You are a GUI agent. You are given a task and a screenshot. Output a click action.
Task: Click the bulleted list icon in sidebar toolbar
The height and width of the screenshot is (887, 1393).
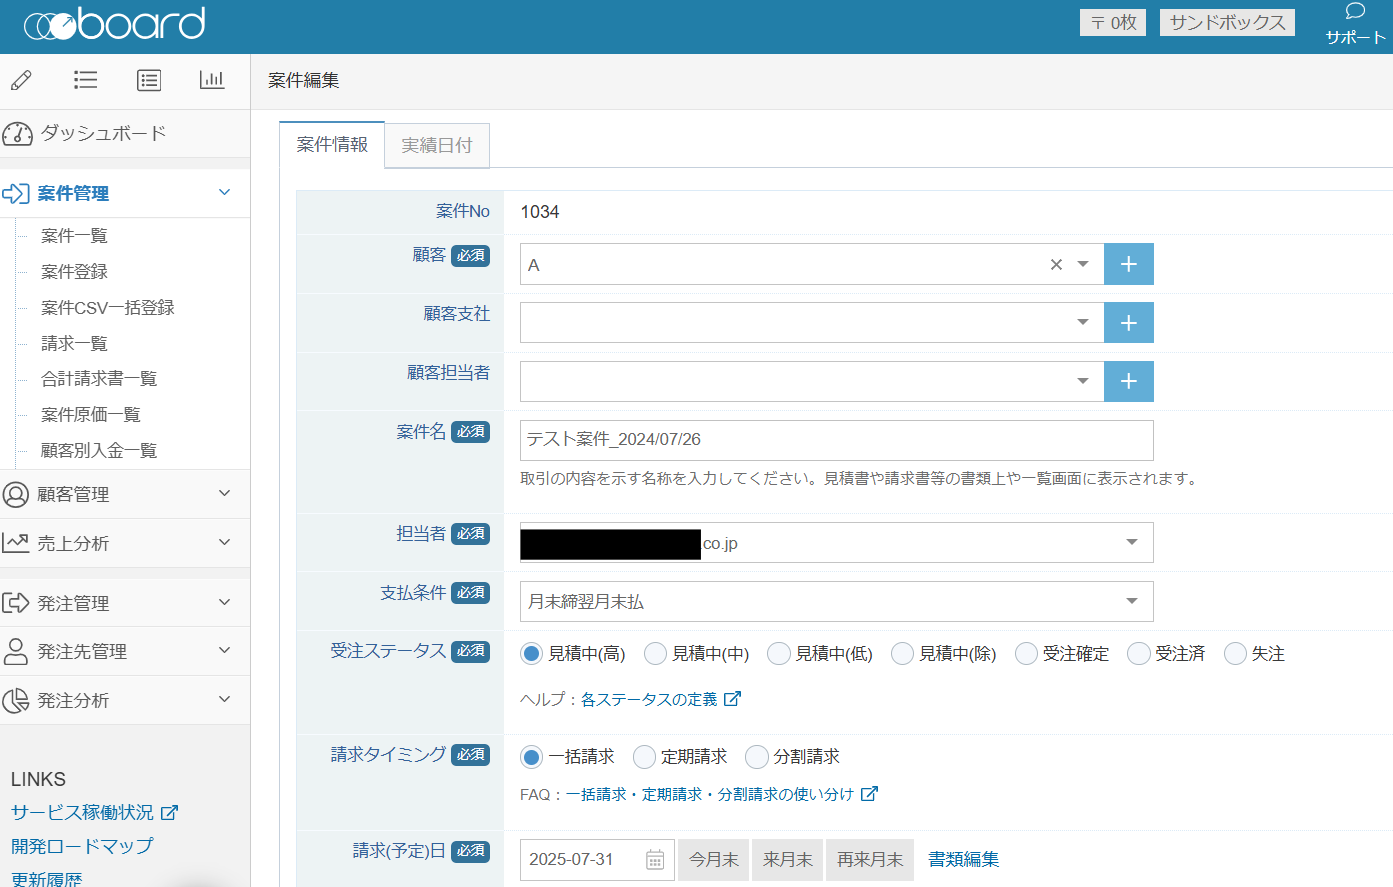85,80
